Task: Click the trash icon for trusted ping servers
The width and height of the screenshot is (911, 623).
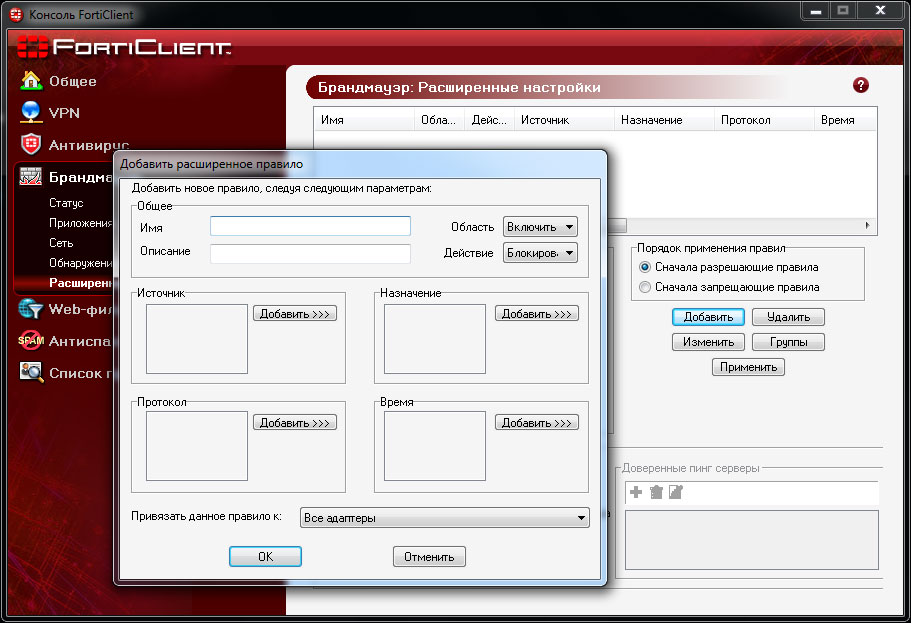Action: 656,492
